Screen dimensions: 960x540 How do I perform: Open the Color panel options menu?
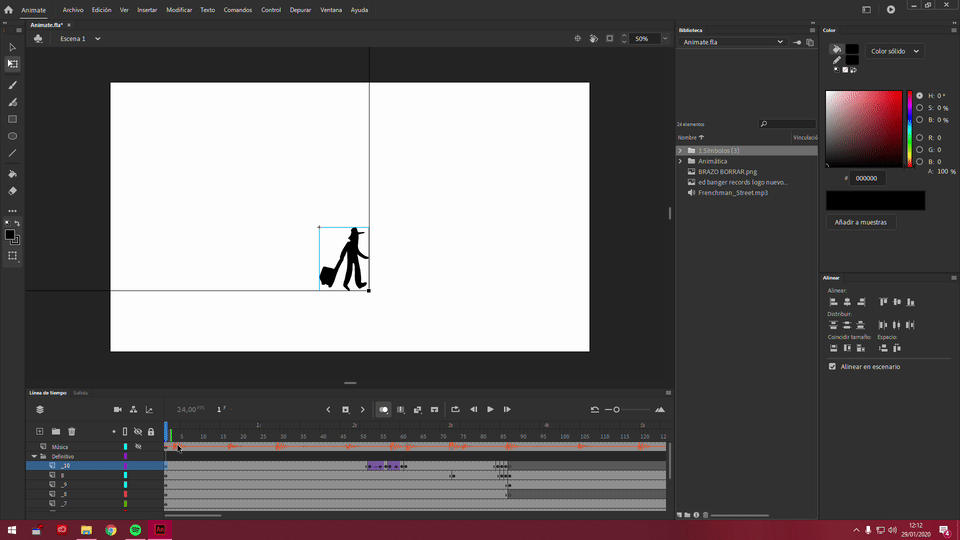(x=953, y=30)
